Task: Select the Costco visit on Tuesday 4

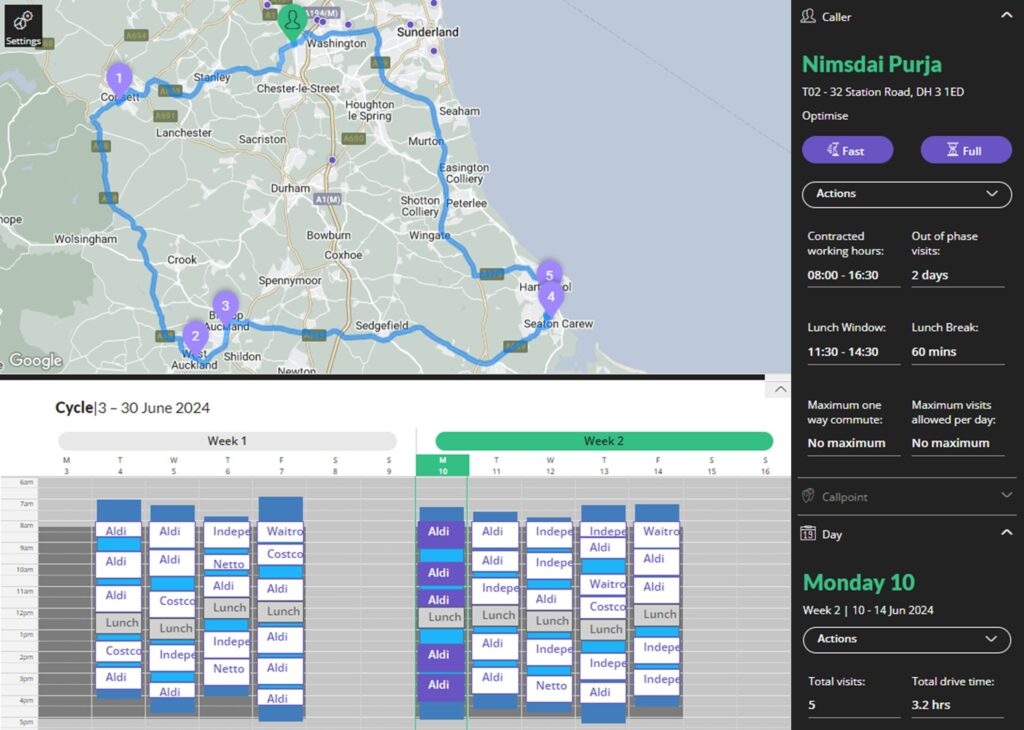Action: click(119, 651)
